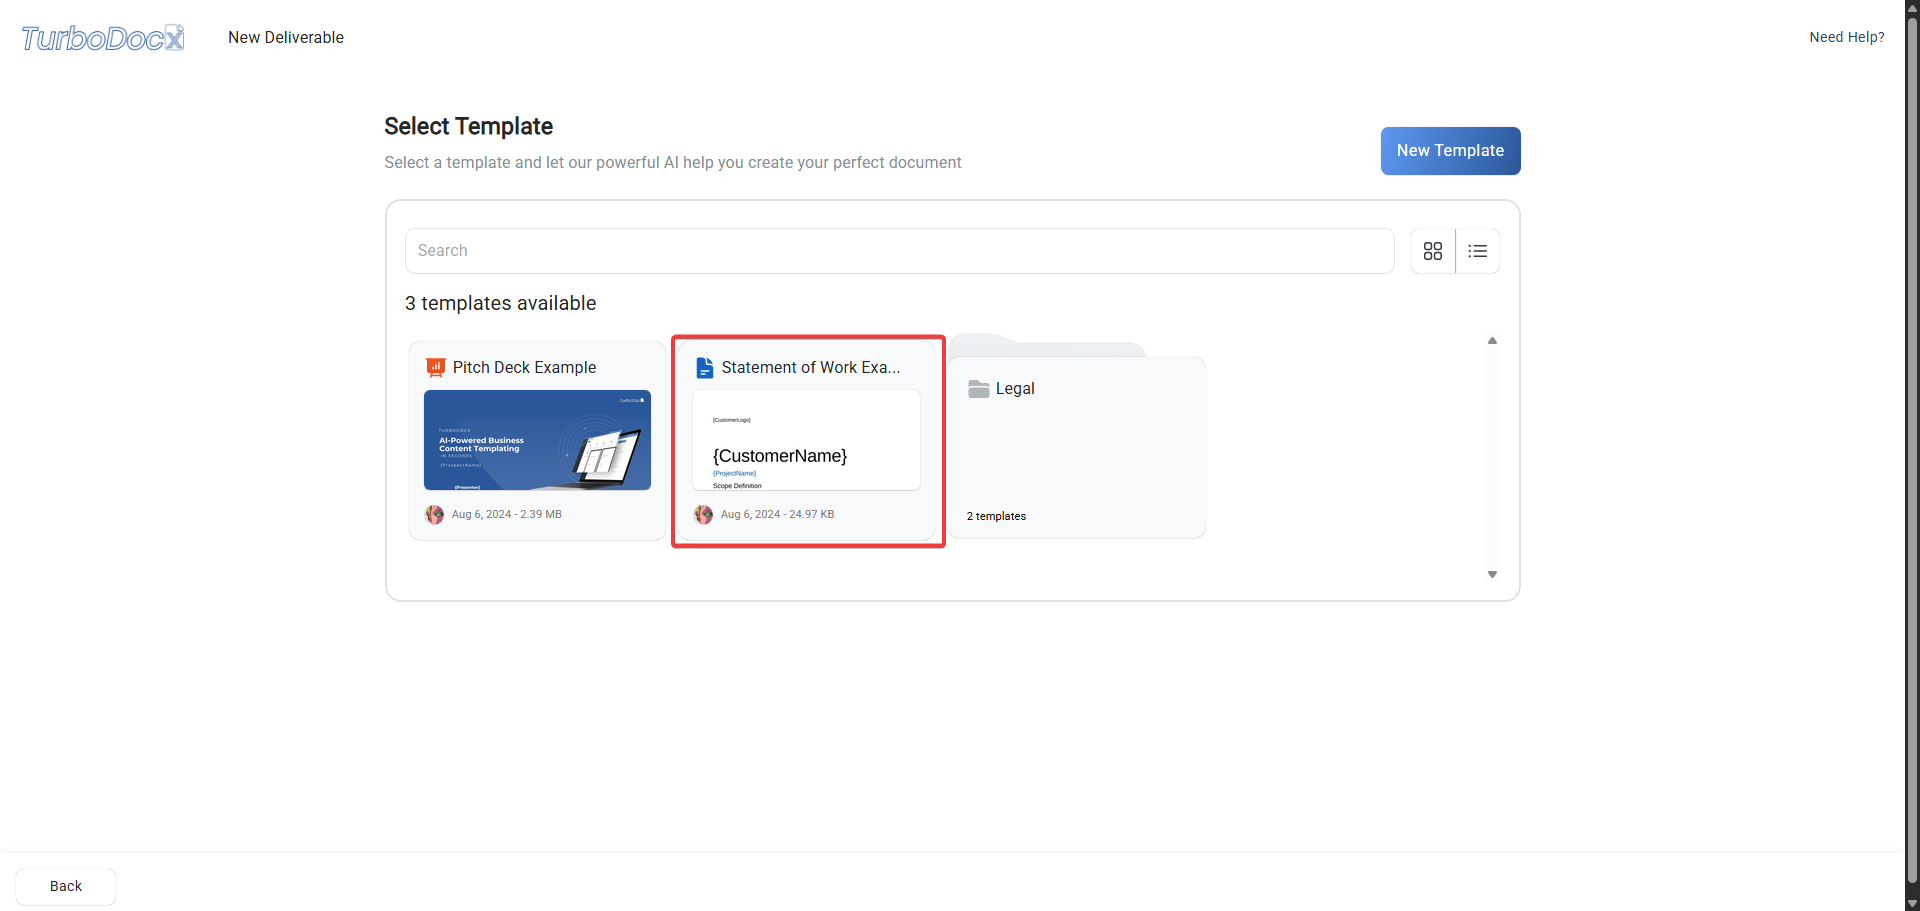Click the Statement of Work Exa... title
1920x911 pixels.
(x=811, y=368)
